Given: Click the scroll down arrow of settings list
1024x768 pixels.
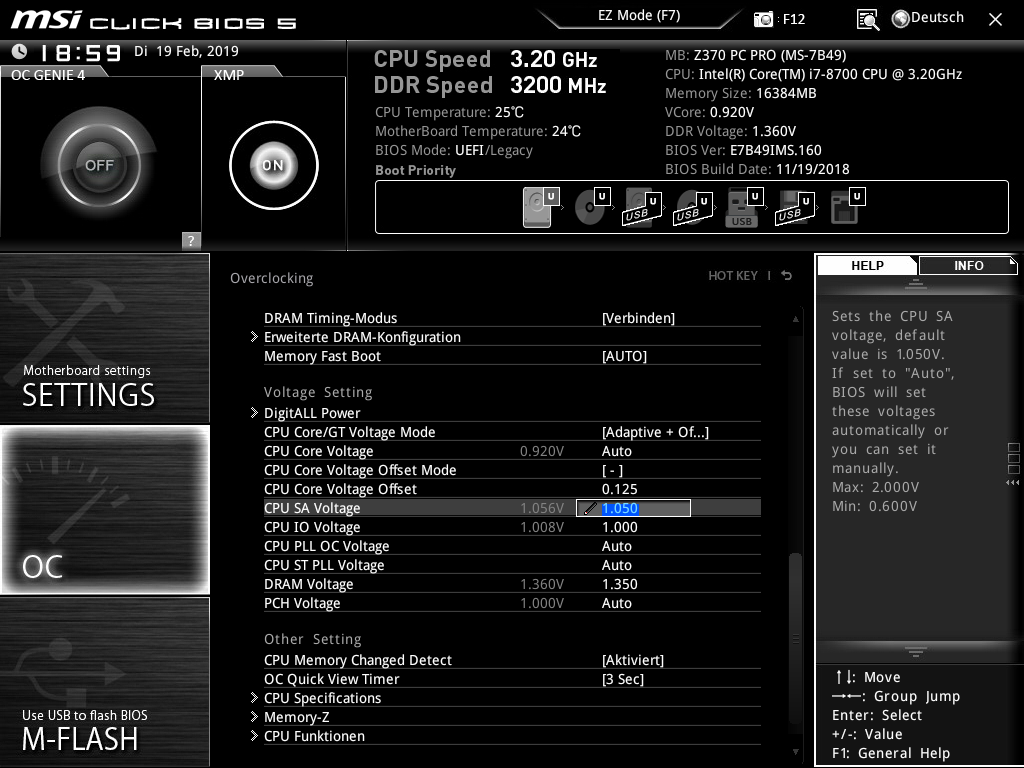Looking at the screenshot, I should tap(795, 752).
